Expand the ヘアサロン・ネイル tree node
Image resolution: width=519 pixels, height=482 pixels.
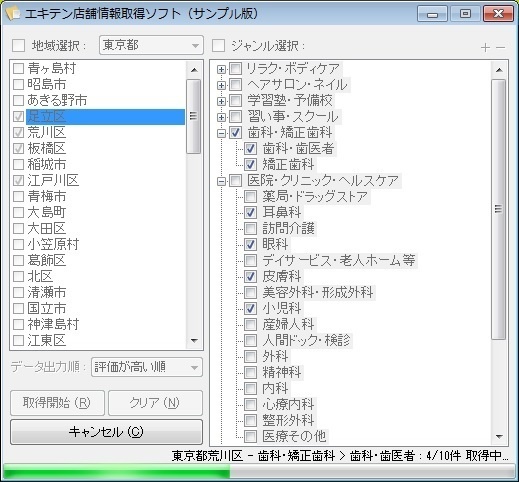click(221, 85)
